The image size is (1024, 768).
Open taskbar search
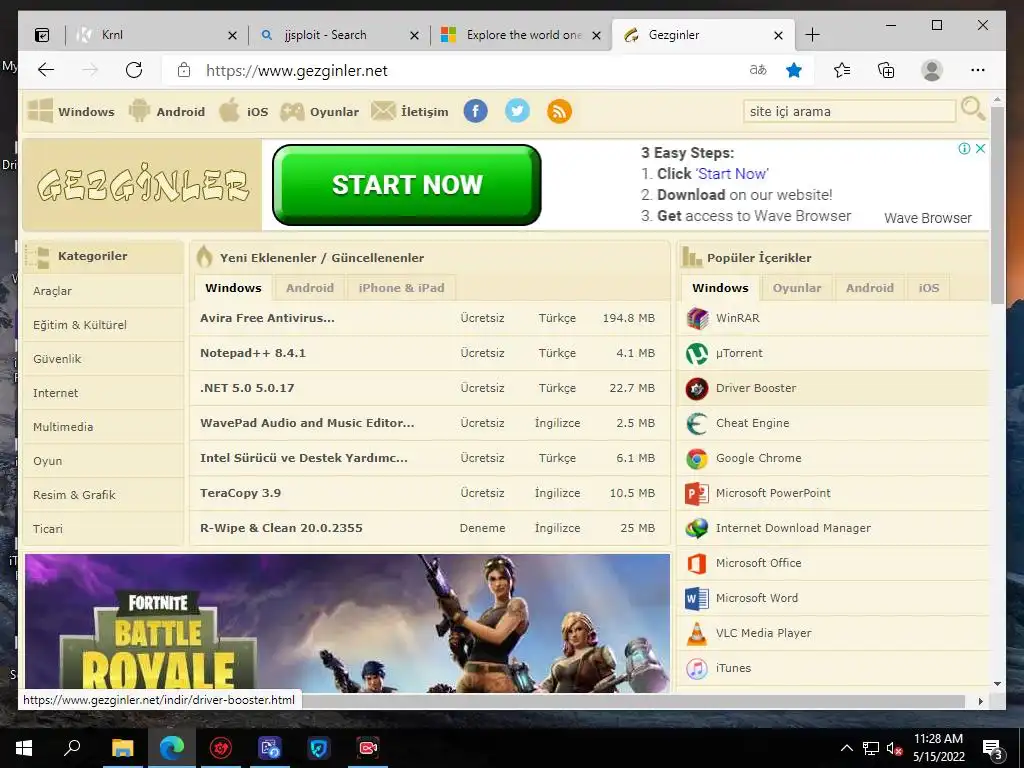point(72,748)
